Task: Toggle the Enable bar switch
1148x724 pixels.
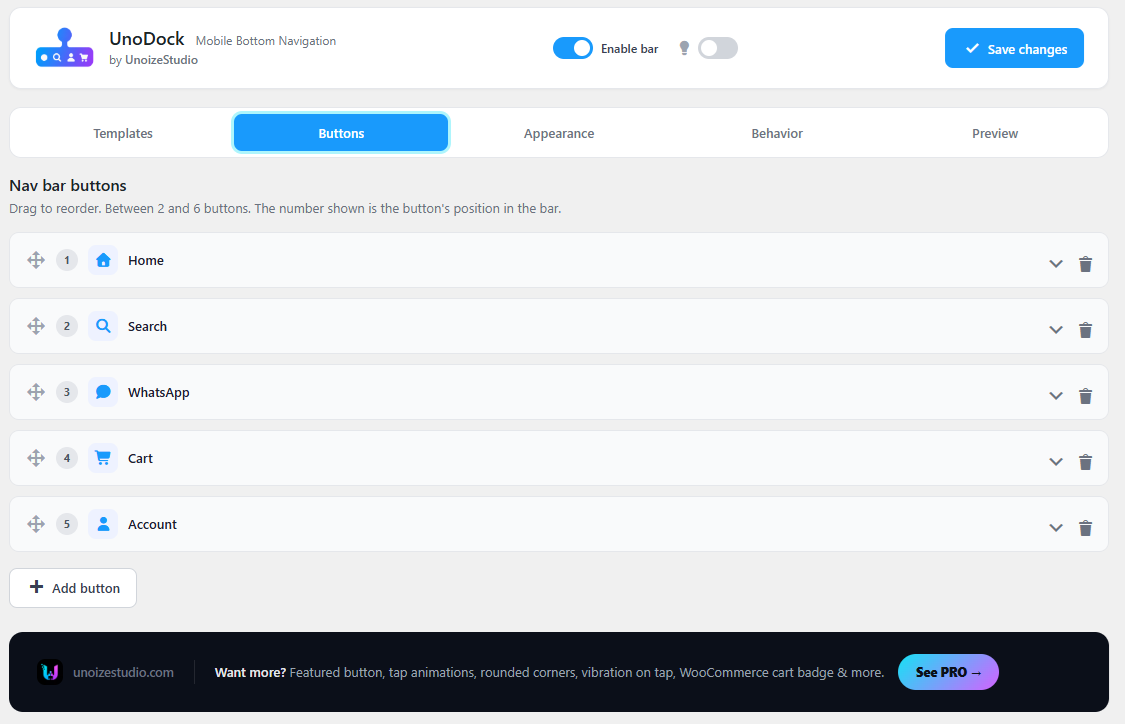Action: click(573, 48)
